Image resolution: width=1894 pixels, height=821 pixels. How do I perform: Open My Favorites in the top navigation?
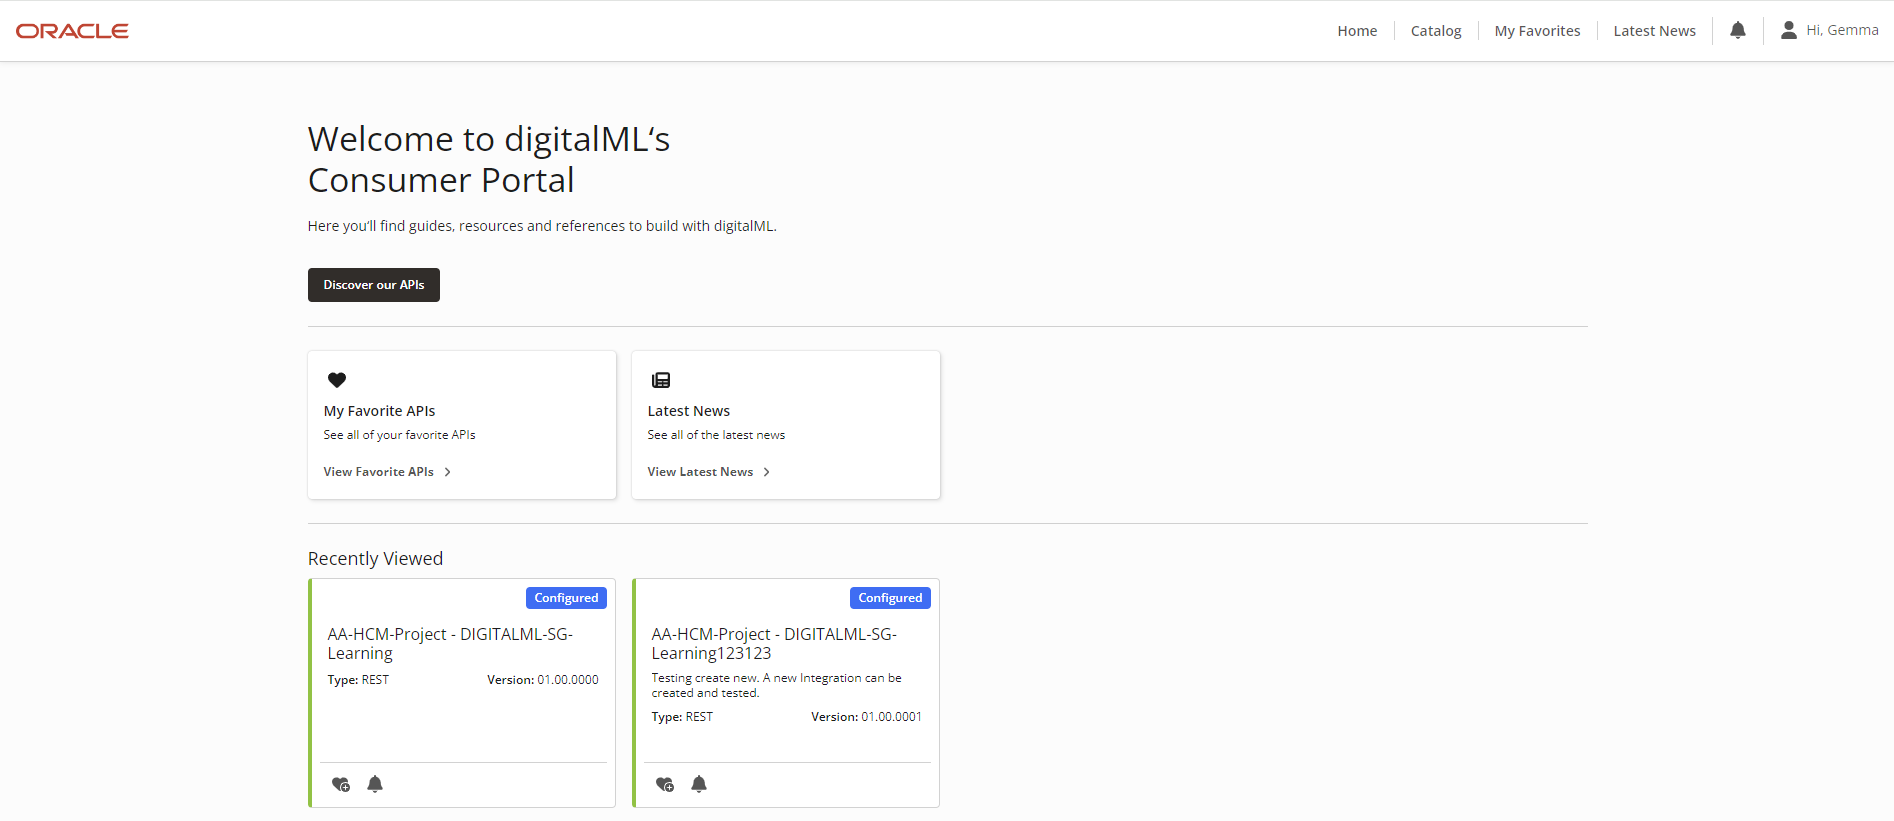click(1537, 31)
